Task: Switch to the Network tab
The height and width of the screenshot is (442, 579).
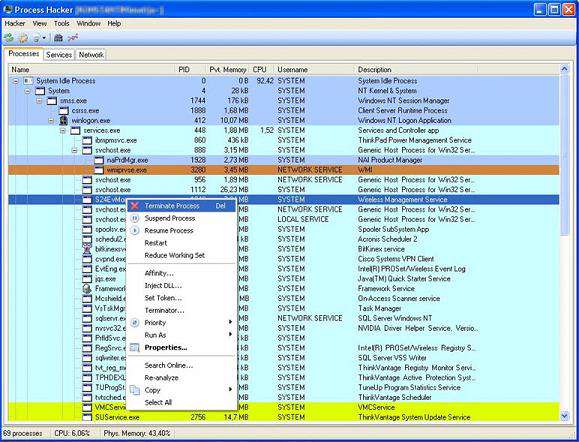Action: (x=91, y=55)
